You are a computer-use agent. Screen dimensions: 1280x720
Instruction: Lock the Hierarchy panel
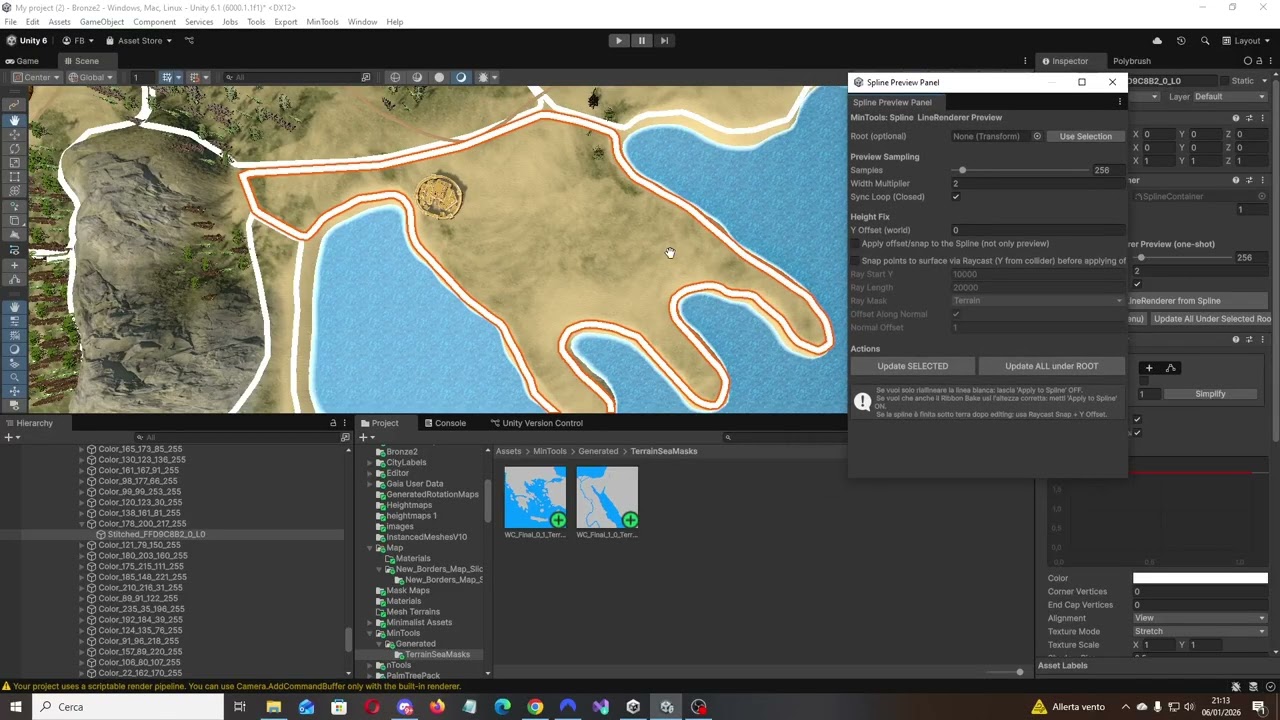tap(333, 423)
